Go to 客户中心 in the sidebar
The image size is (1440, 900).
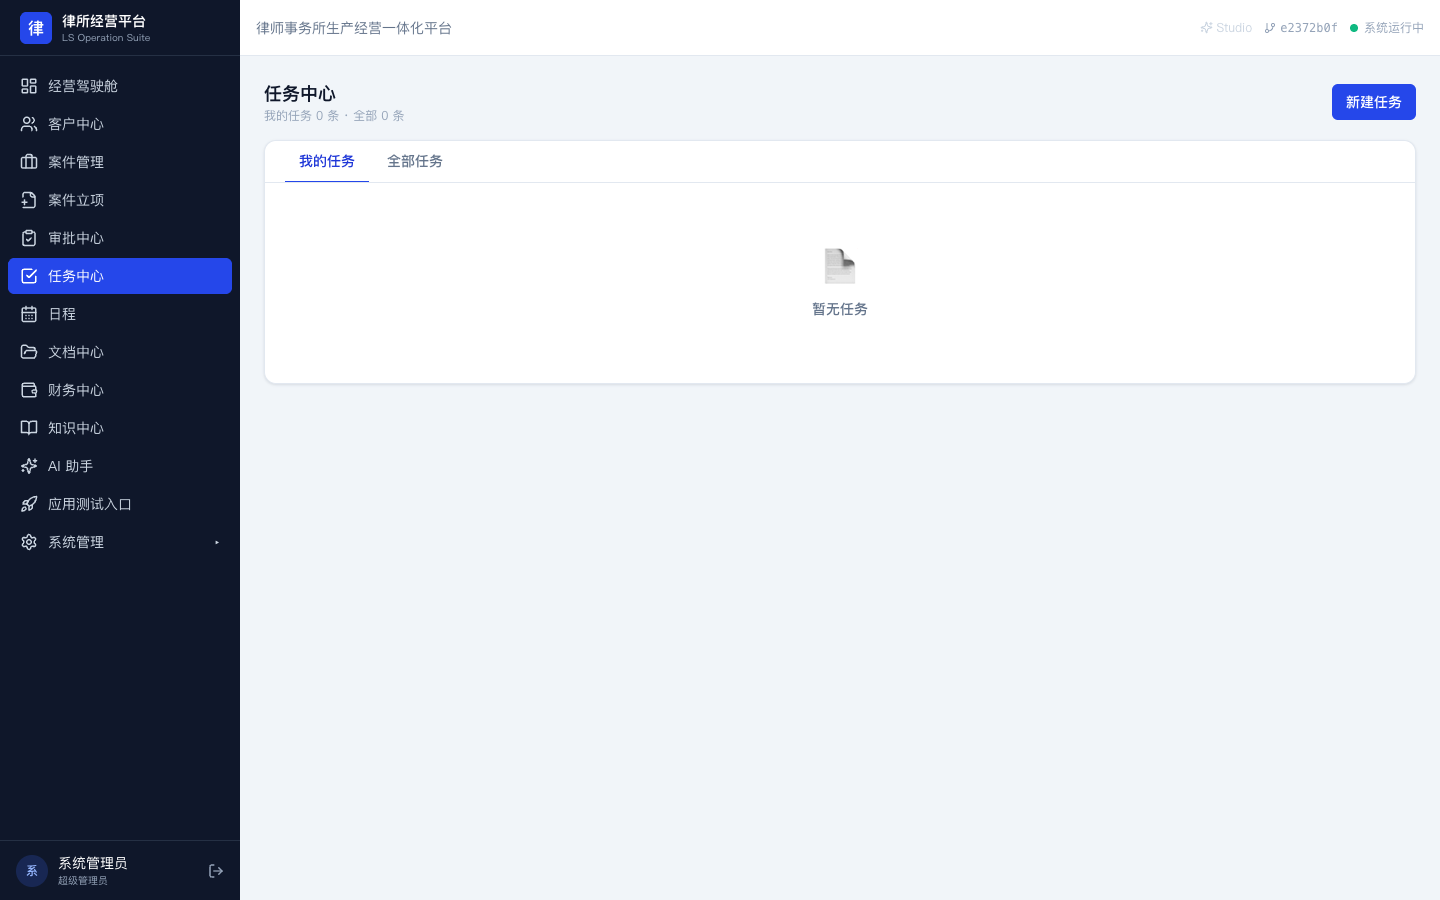tap(120, 124)
